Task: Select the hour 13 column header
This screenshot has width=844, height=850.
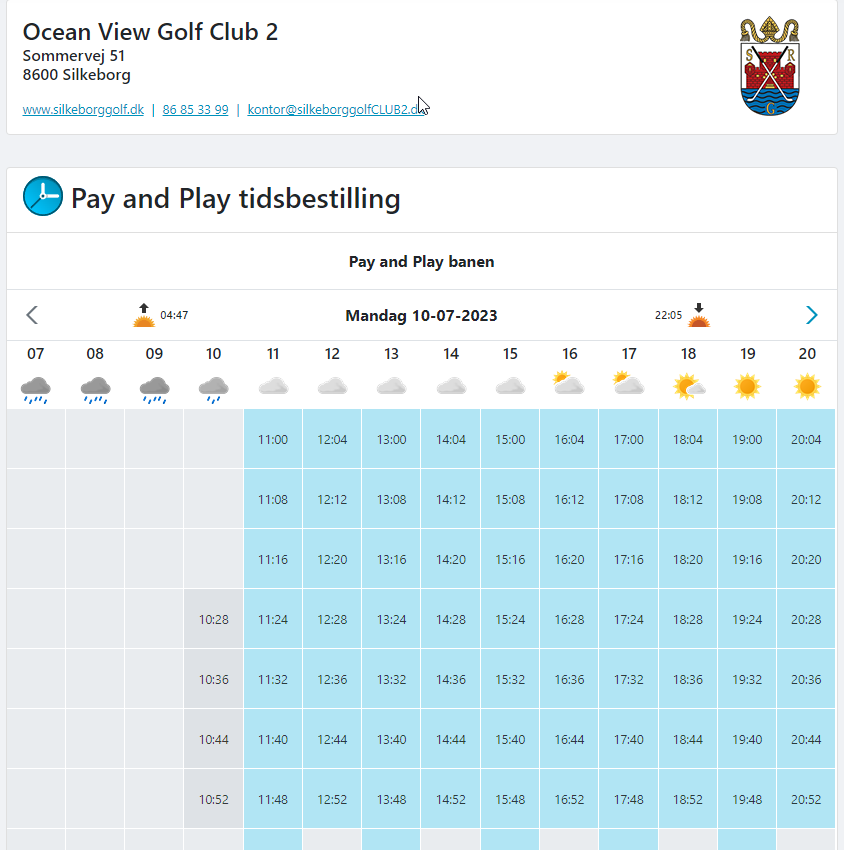Action: pos(391,353)
